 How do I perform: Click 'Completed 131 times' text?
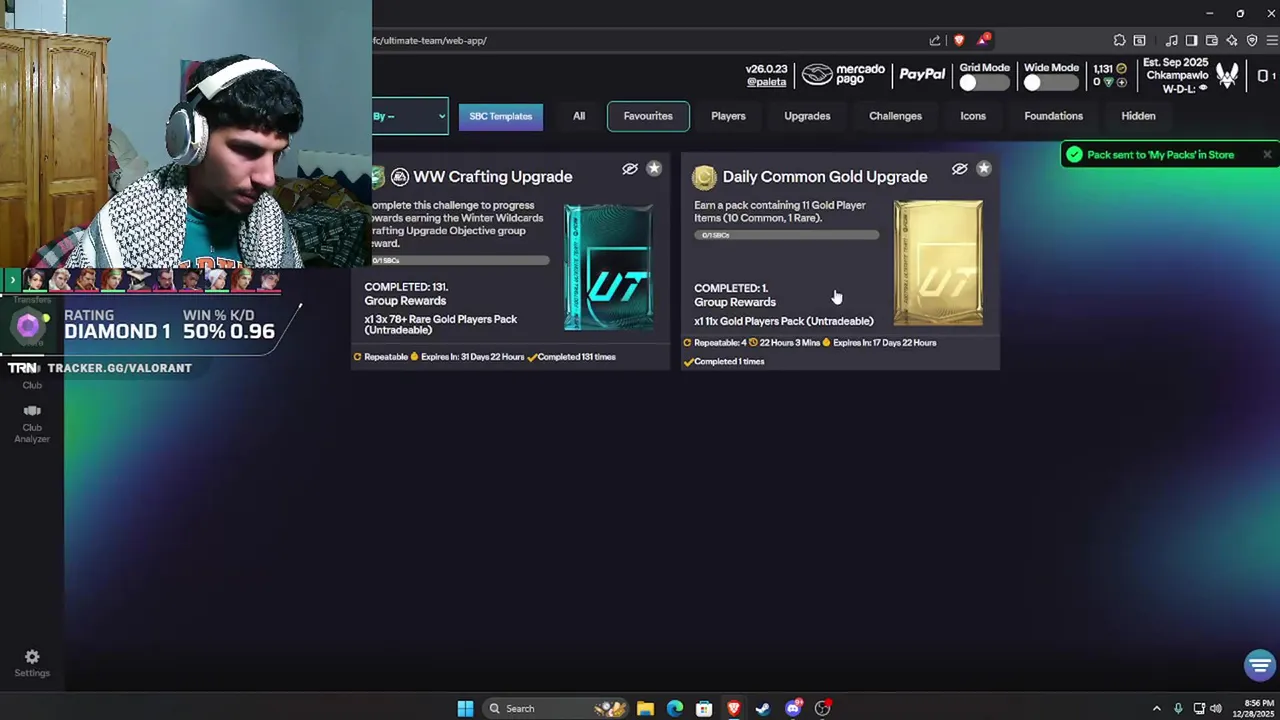(576, 357)
